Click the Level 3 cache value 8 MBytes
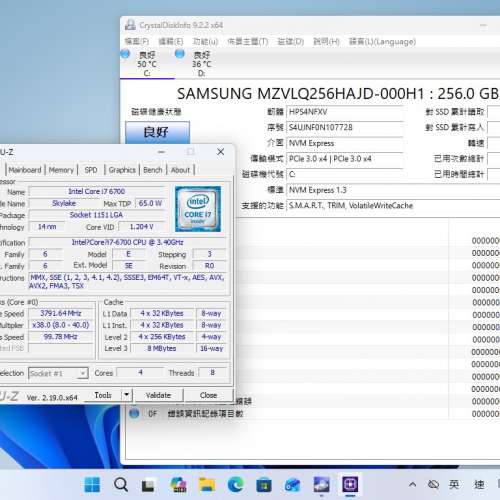Image resolution: width=500 pixels, height=500 pixels. 162,349
